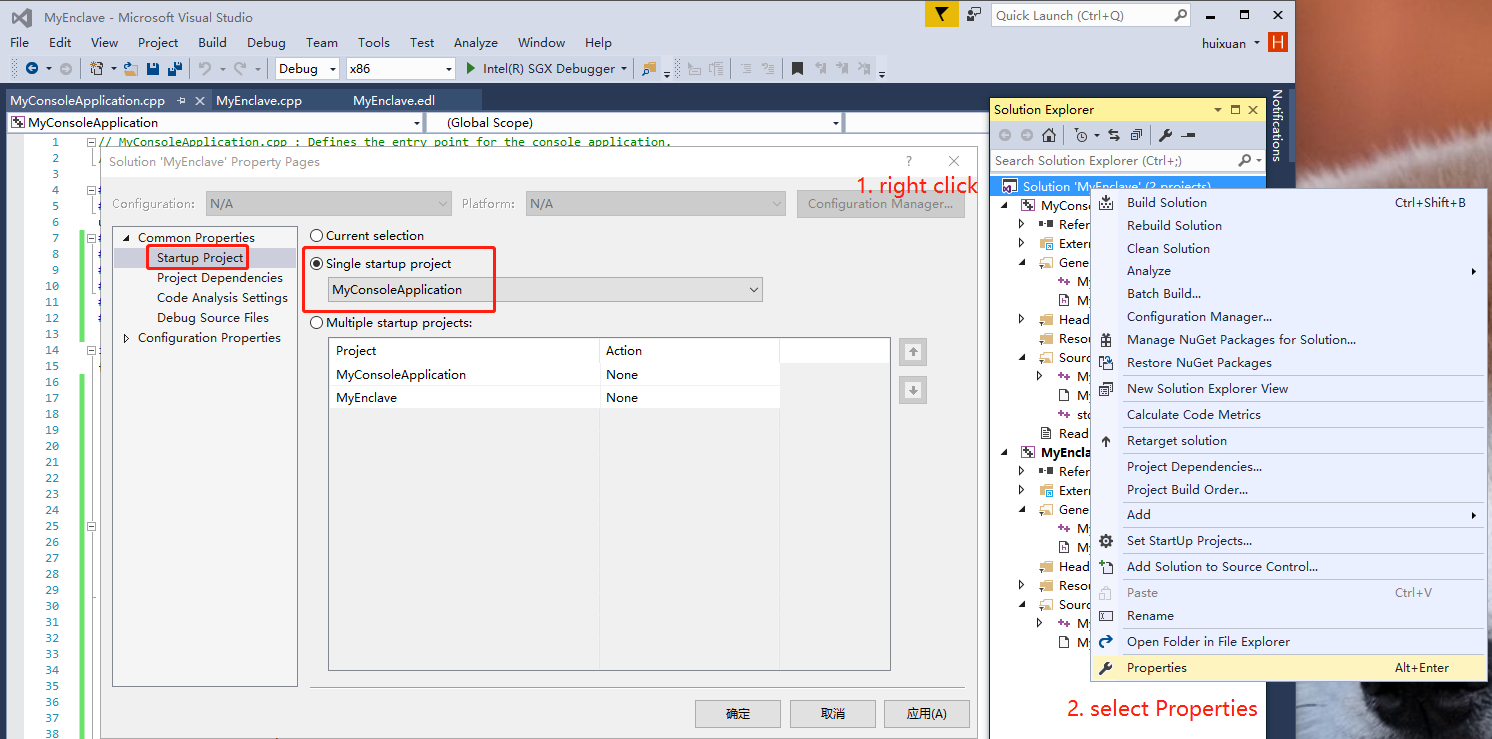Viewport: 1492px width, 739px height.
Task: Open the New Project icon on the toolbar
Action: click(x=97, y=68)
